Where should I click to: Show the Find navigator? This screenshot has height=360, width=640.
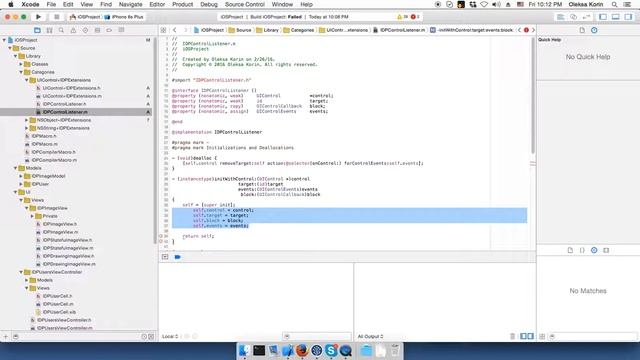61,30
